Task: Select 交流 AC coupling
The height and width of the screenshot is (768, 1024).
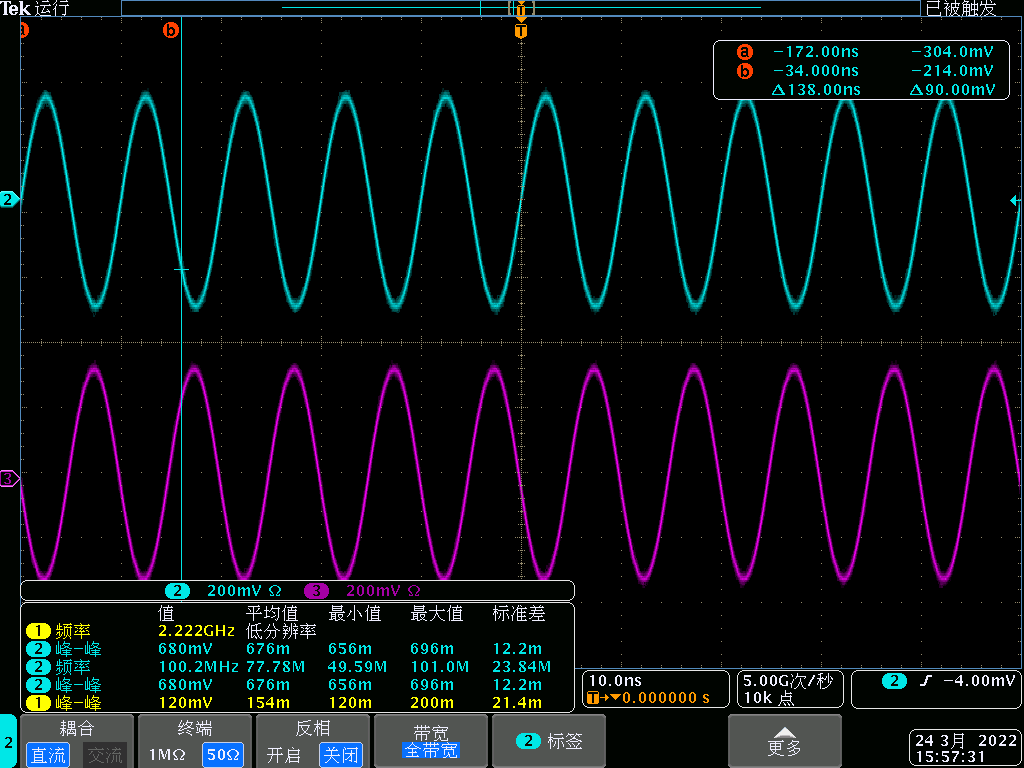Action: tap(105, 756)
